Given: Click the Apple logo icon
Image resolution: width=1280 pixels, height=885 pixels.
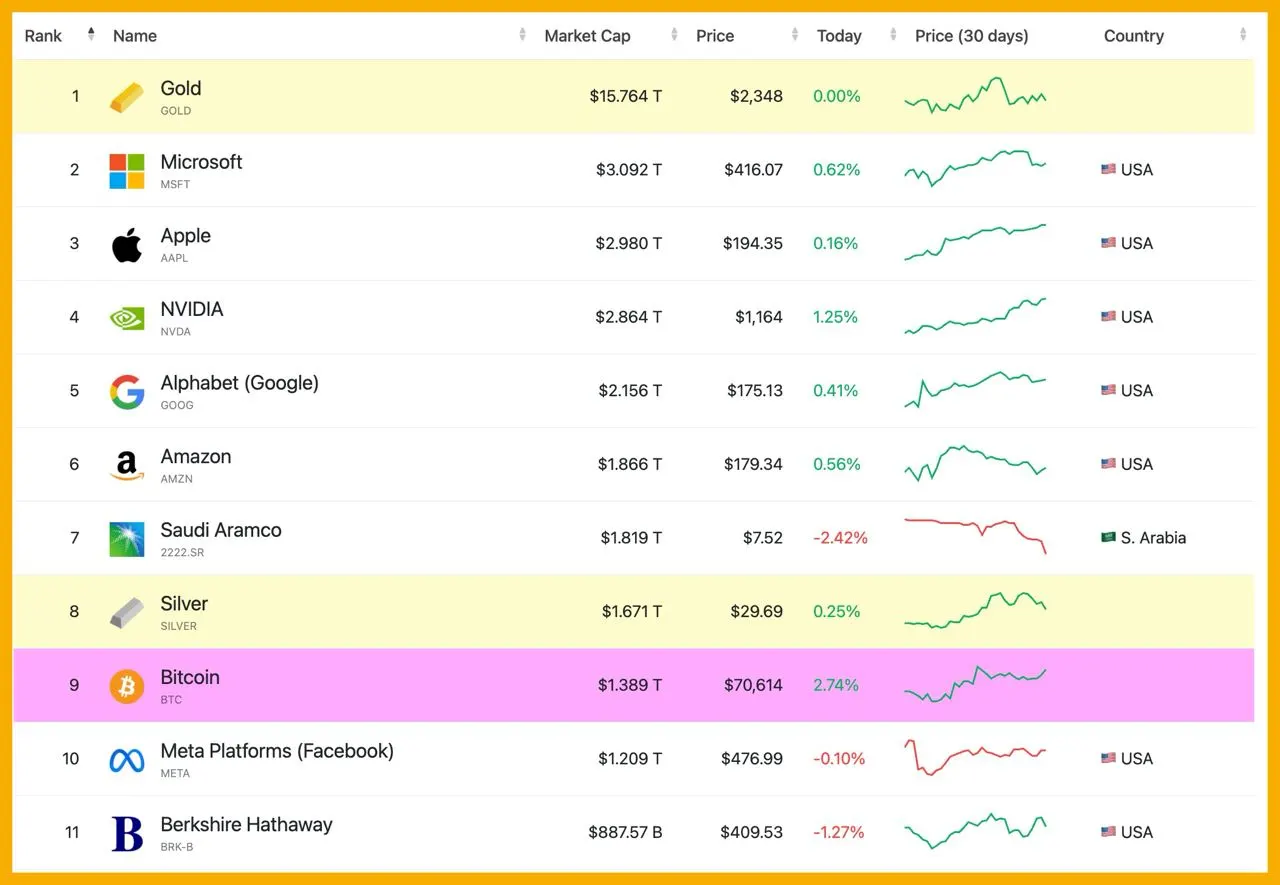Looking at the screenshot, I should (127, 244).
